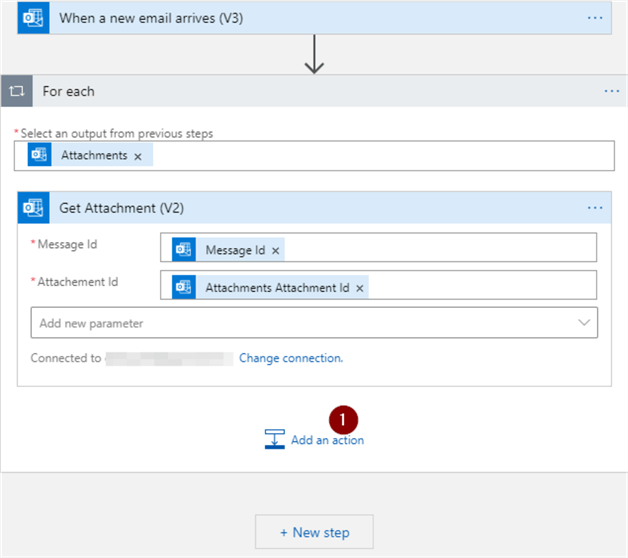Open the For each ellipsis menu

612,91
